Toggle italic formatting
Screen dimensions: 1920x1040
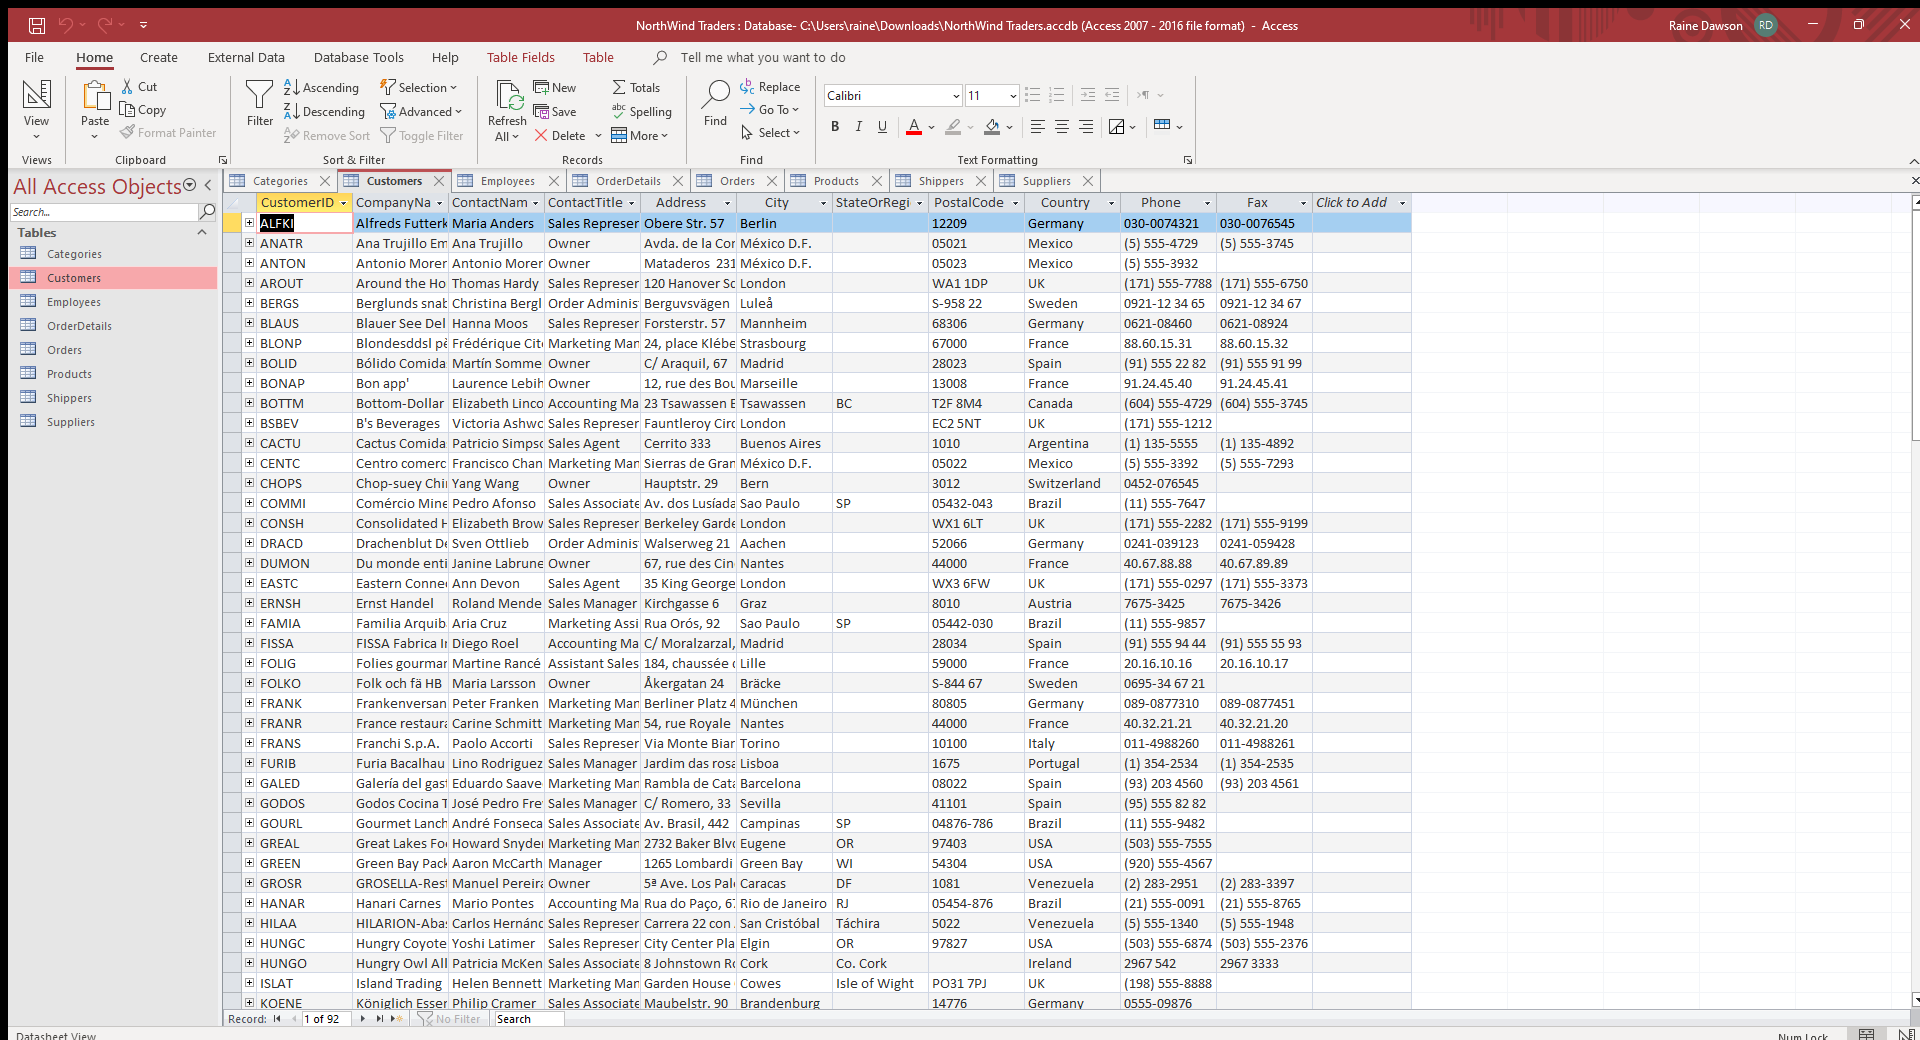pyautogui.click(x=858, y=126)
